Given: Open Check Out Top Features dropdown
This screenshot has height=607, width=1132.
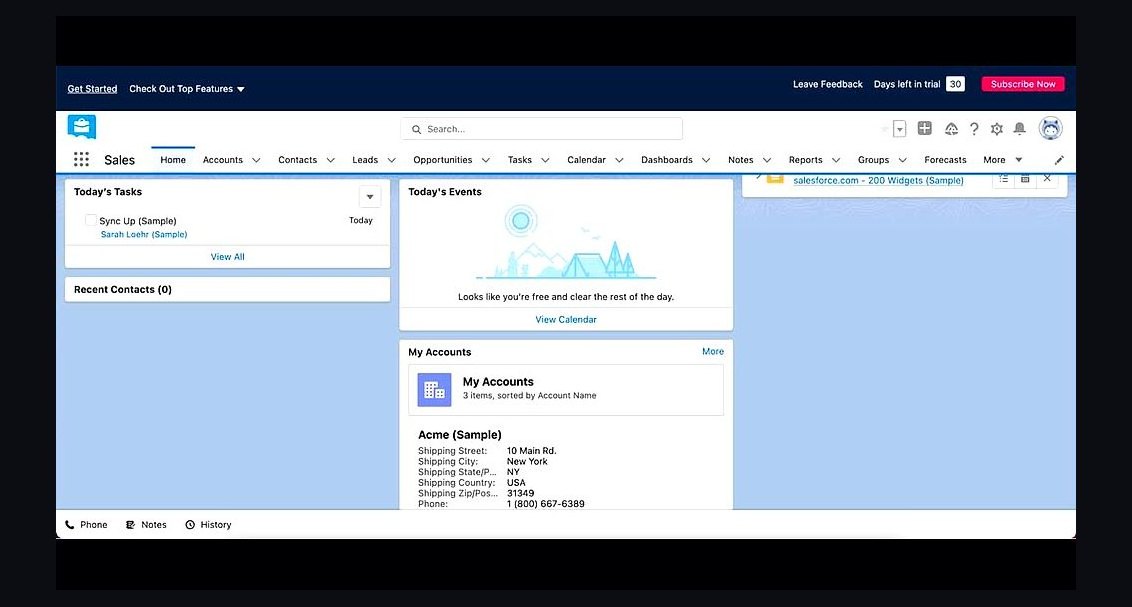Looking at the screenshot, I should click(186, 89).
